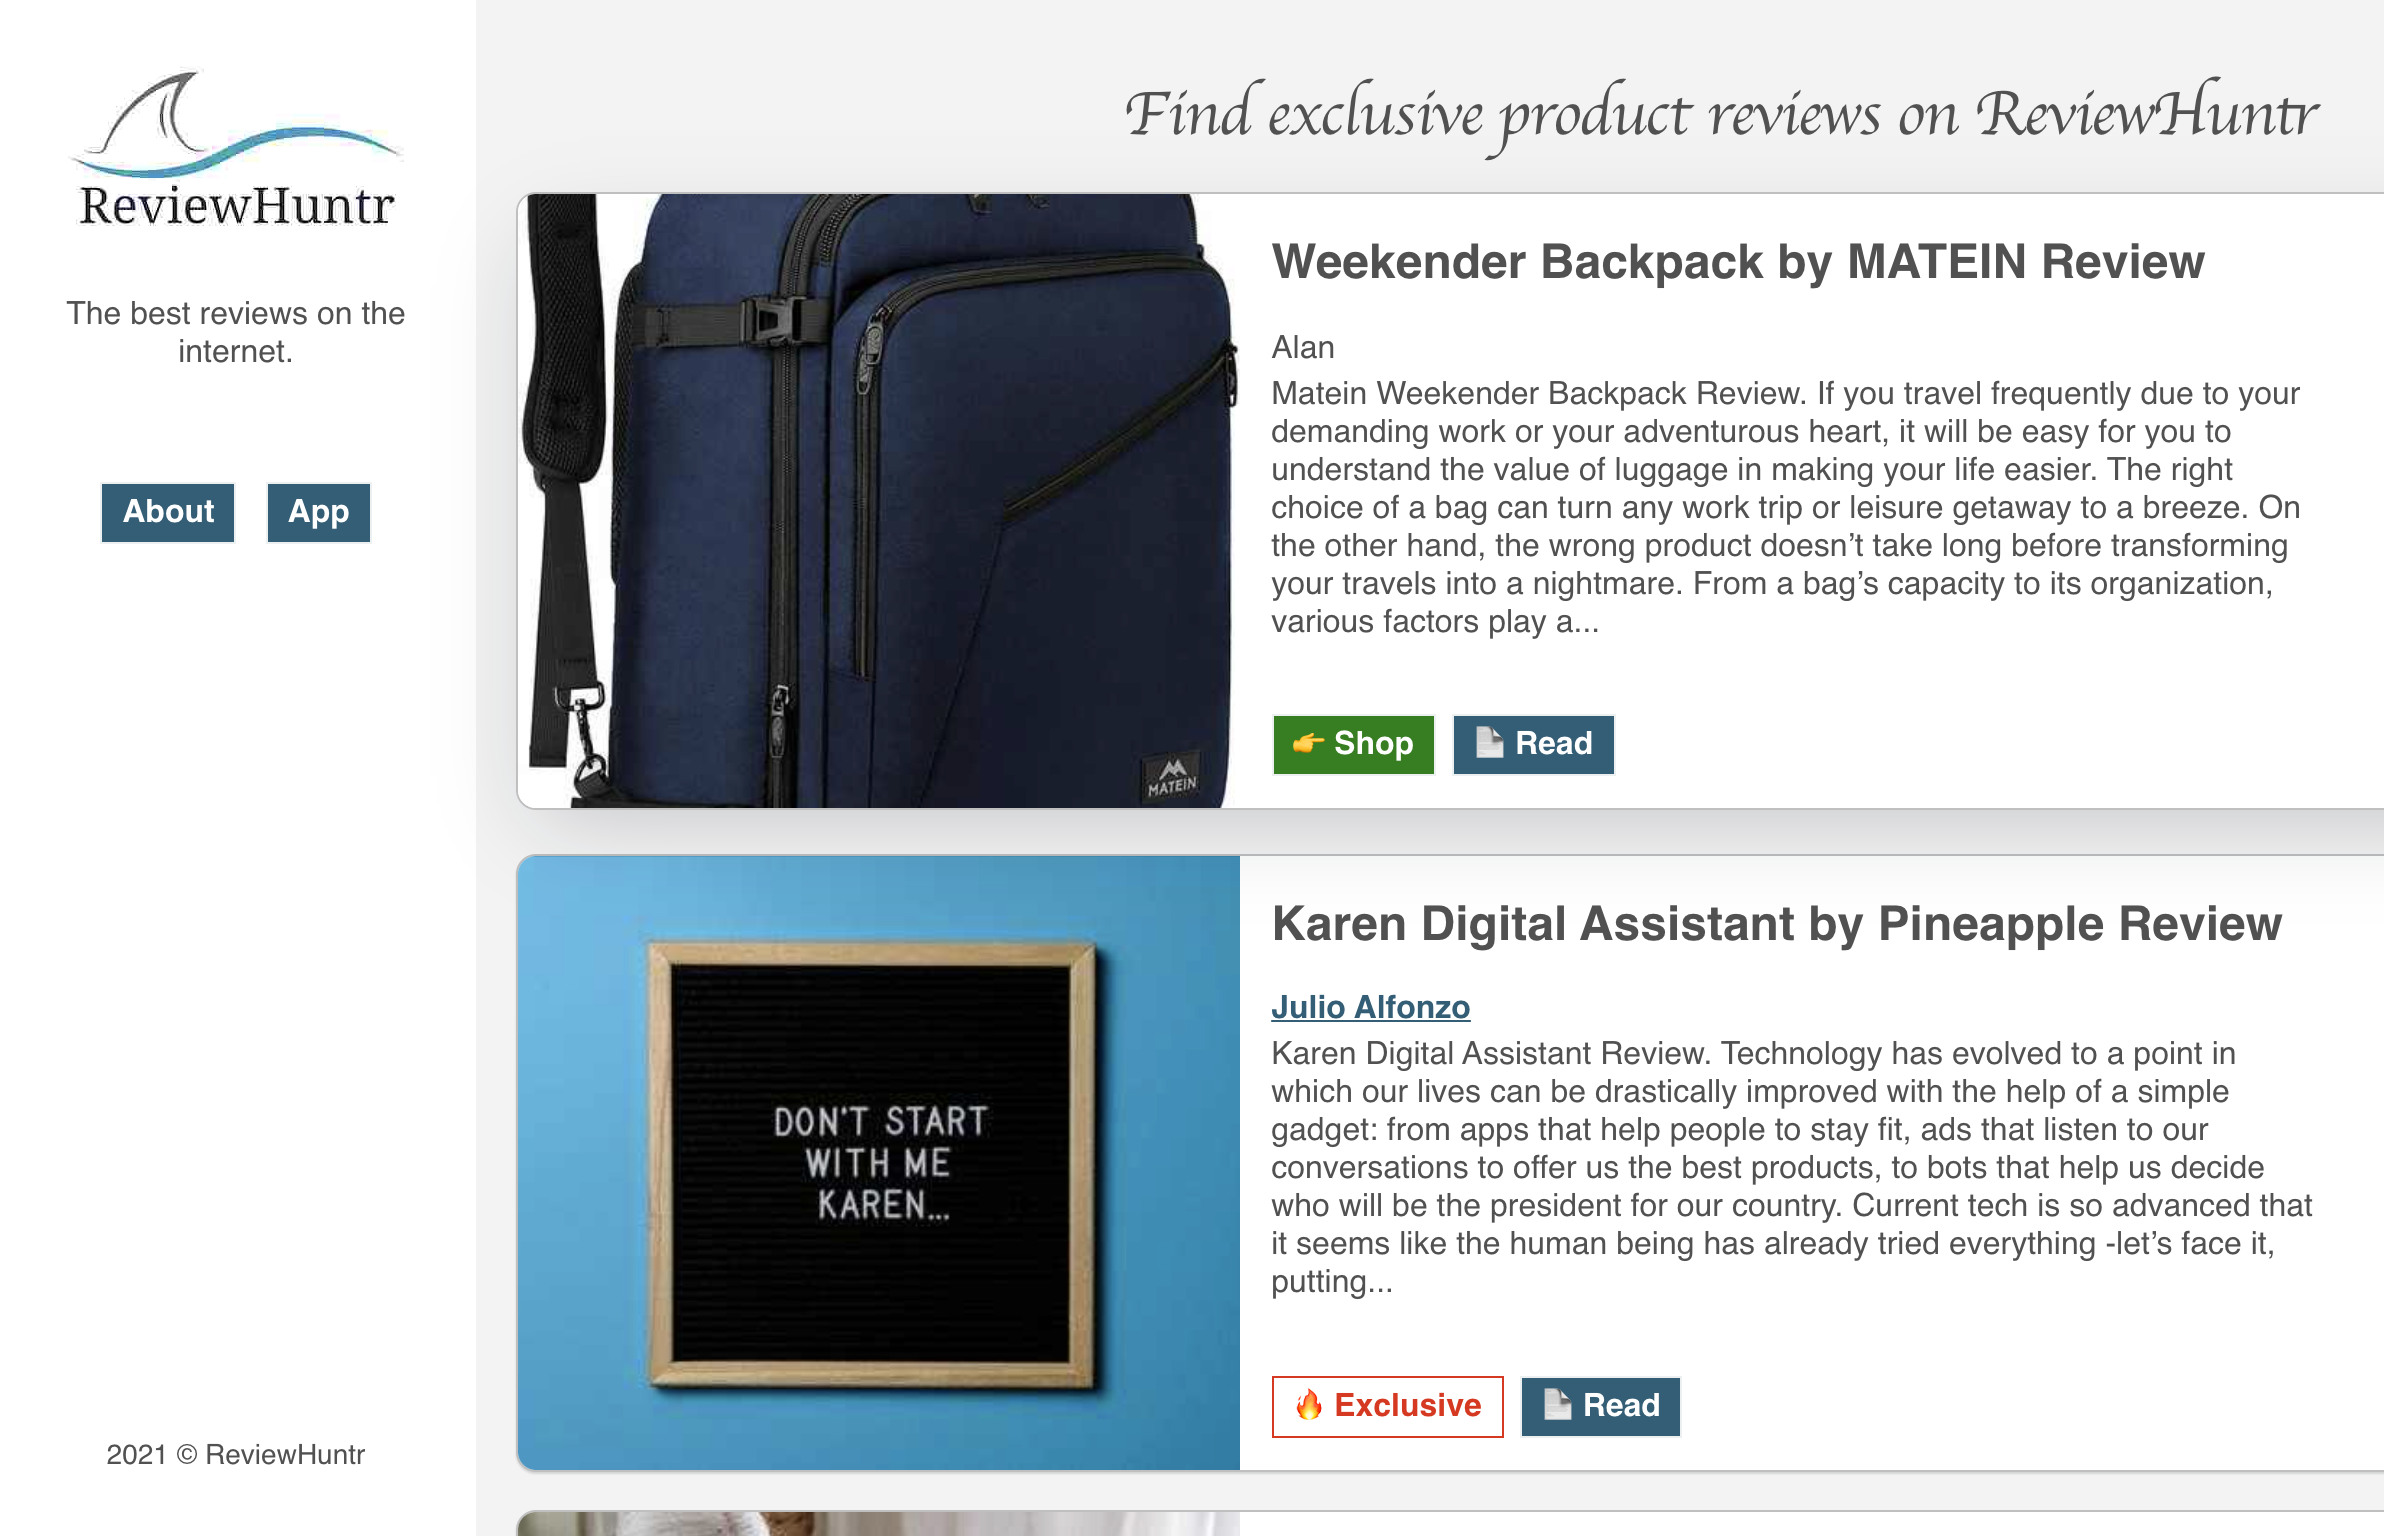Screen dimensions: 2384x1536
Task: Click the navy MATEIN backpack image
Action: [x=878, y=500]
